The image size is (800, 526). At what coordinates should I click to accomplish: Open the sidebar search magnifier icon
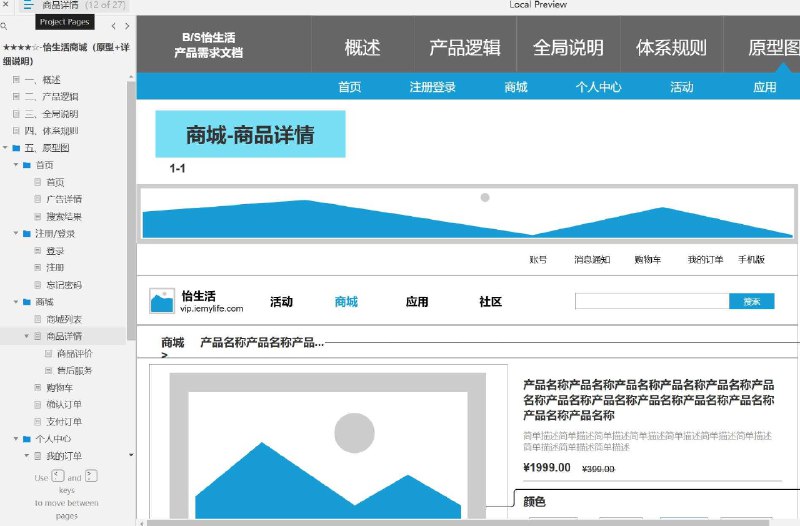4,26
